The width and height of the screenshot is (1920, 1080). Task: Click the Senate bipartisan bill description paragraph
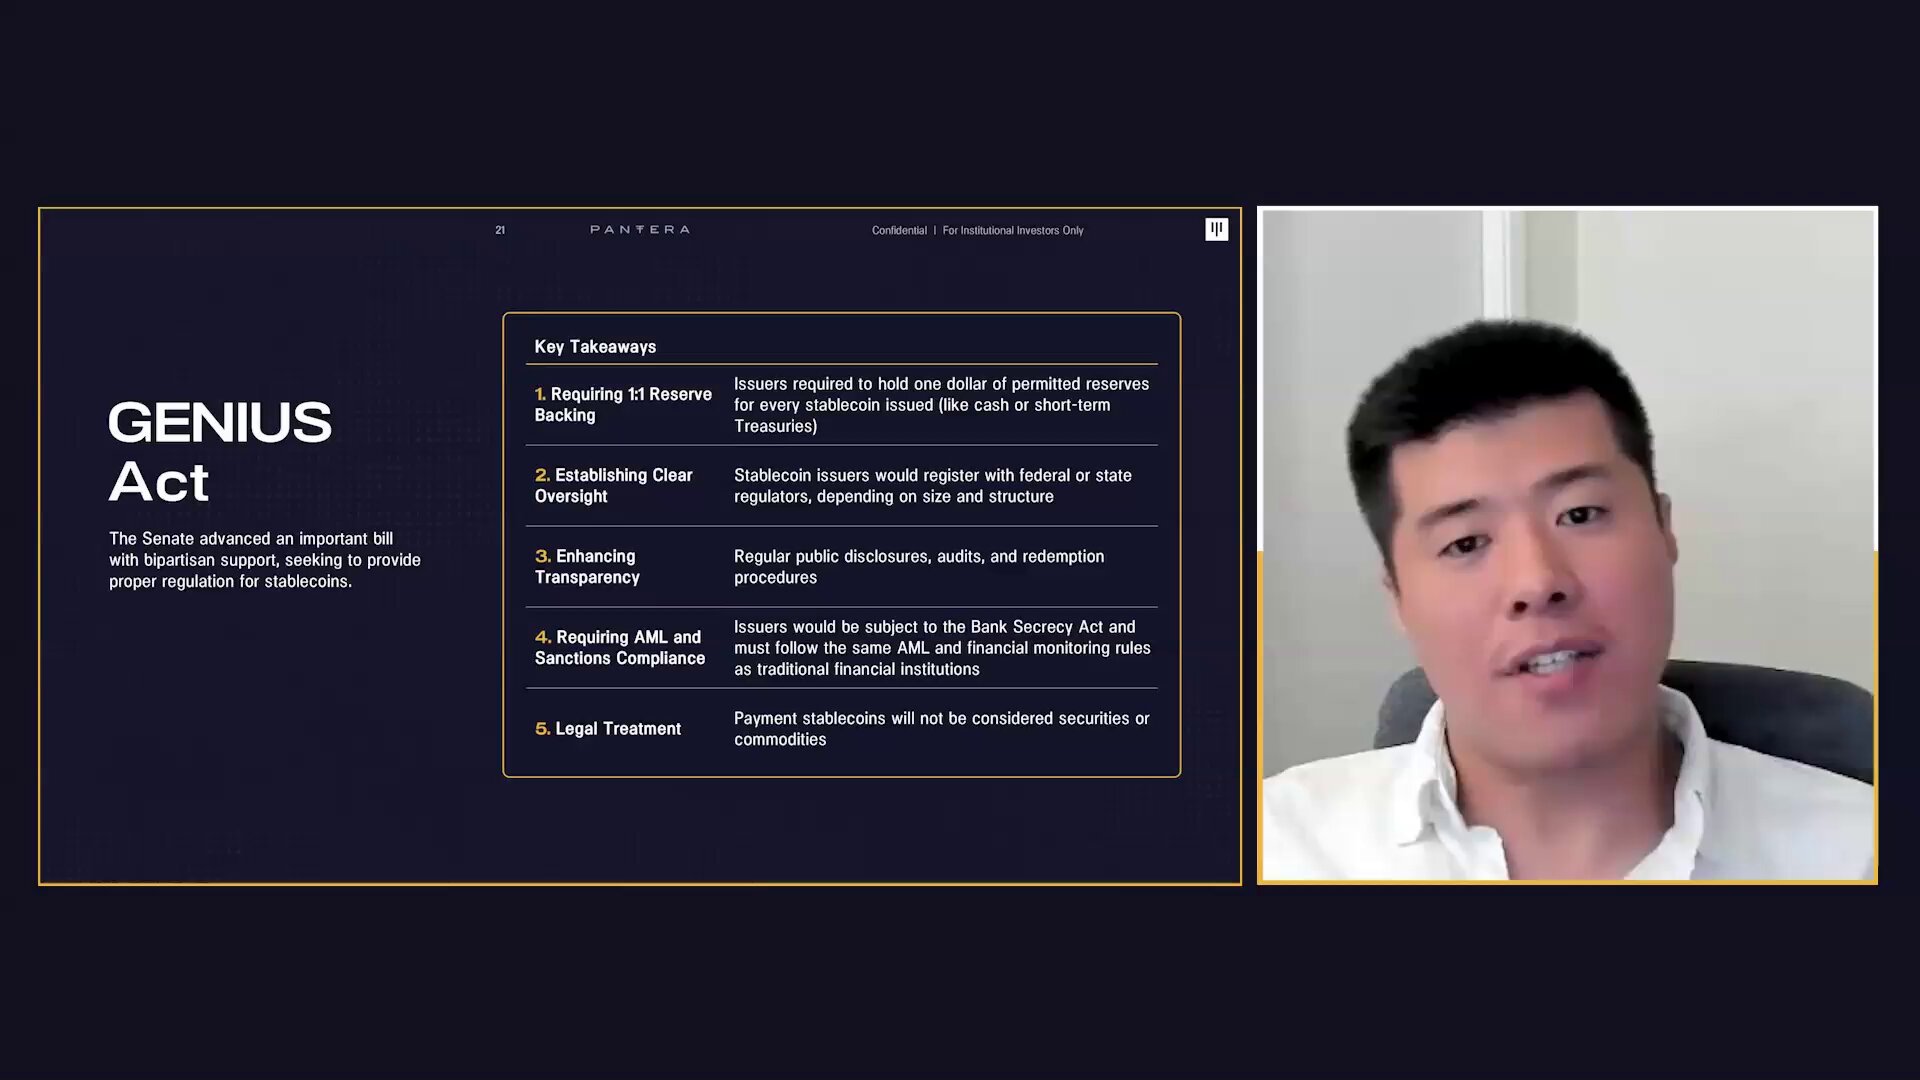tap(264, 560)
